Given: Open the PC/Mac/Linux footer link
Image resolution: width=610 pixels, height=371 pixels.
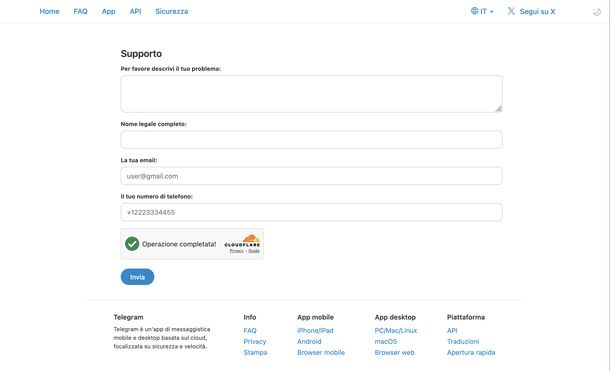Looking at the screenshot, I should 396,331.
